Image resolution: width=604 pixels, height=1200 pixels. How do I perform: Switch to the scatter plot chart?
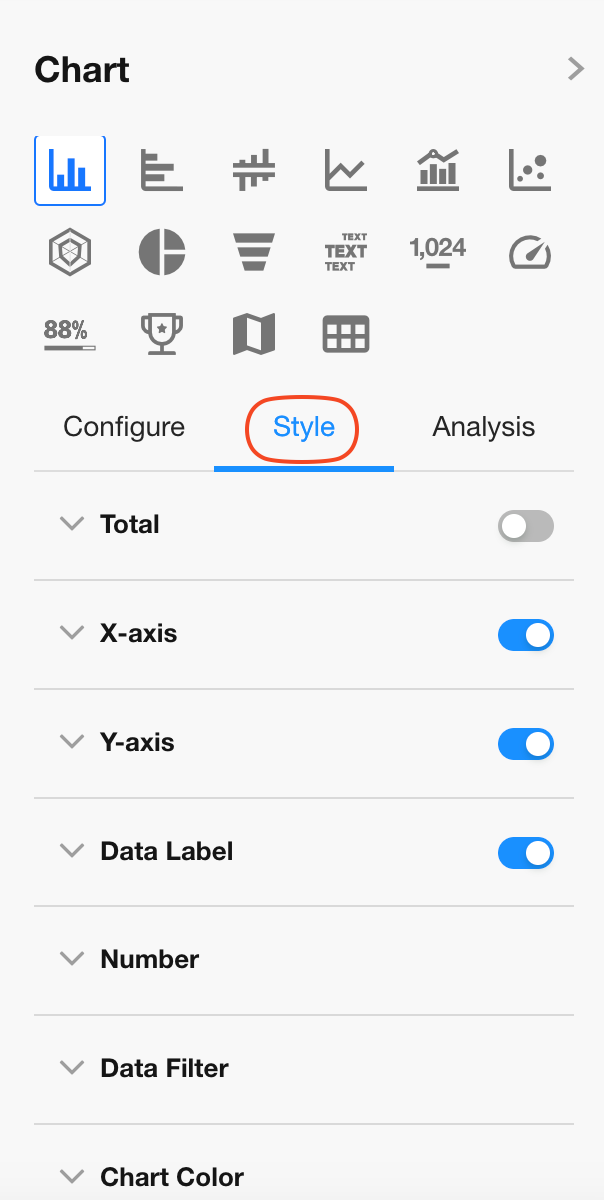[530, 170]
